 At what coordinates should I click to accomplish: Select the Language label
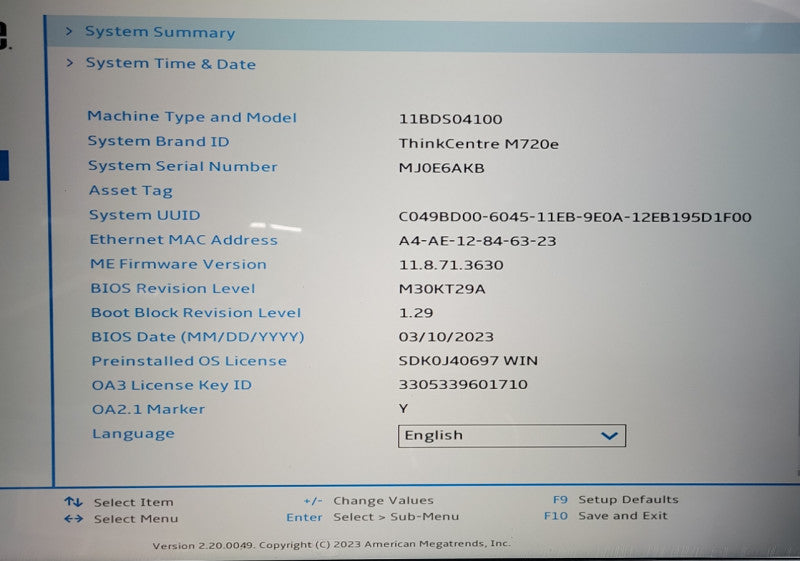[133, 434]
